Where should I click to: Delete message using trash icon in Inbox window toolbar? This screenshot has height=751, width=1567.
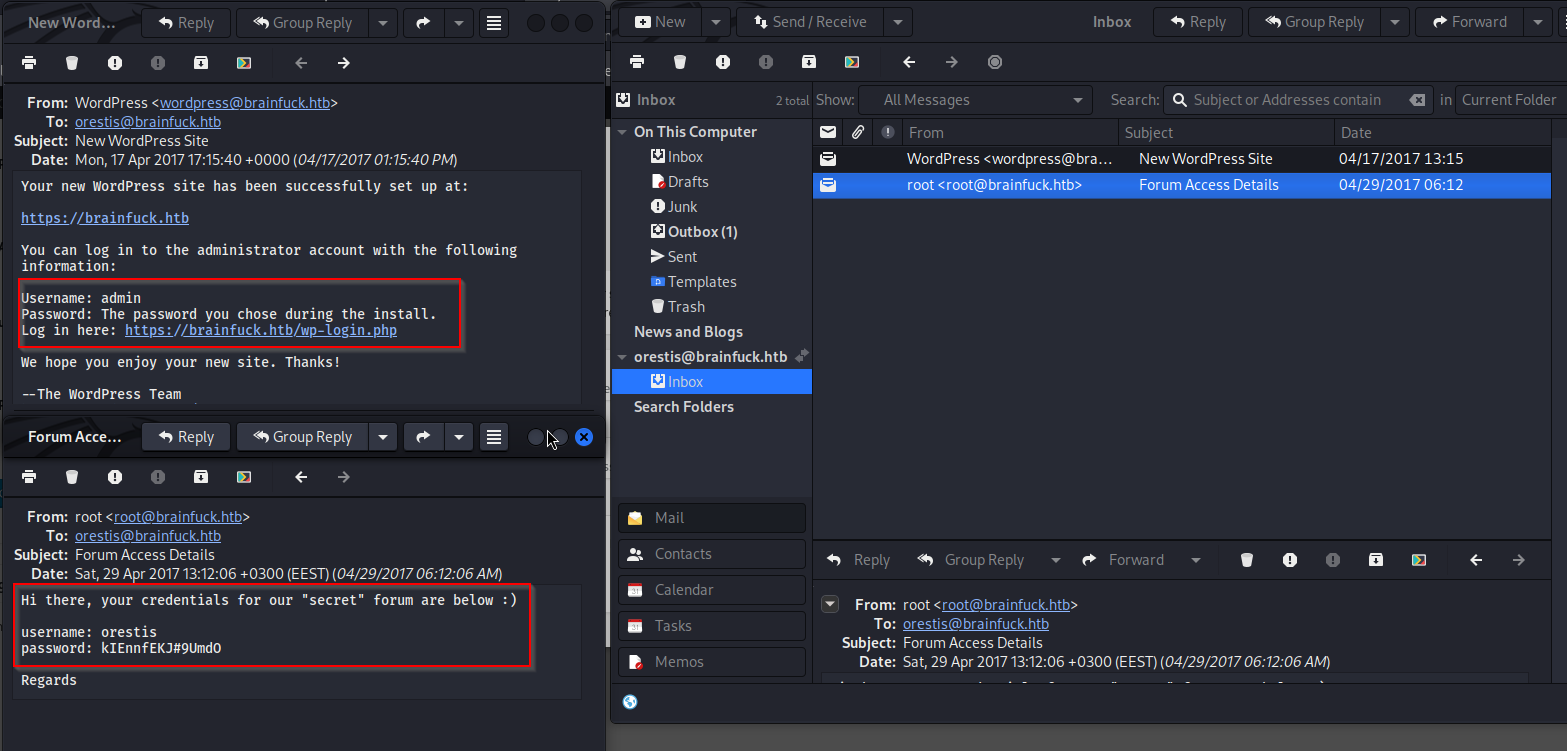[680, 62]
